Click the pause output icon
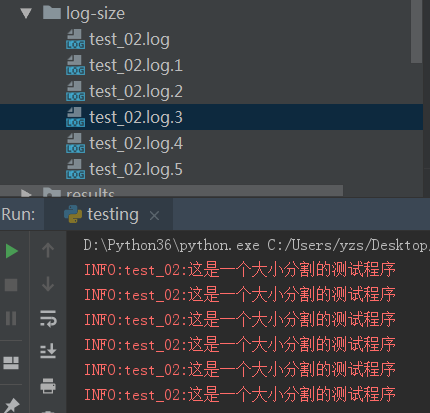This screenshot has width=430, height=413. point(11,318)
